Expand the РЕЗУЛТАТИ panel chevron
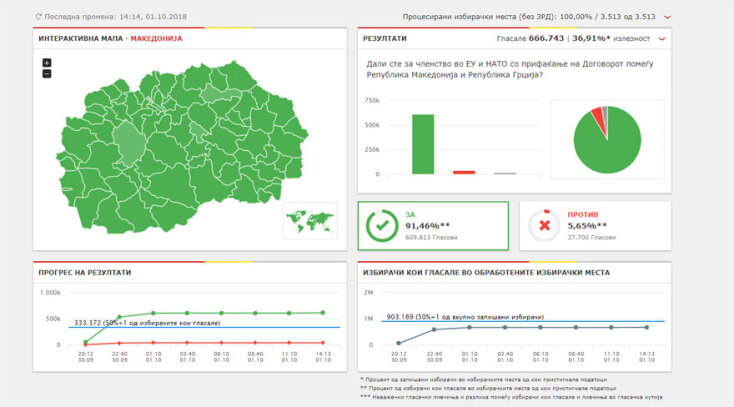Viewport: 734px width, 407px height. click(661, 38)
